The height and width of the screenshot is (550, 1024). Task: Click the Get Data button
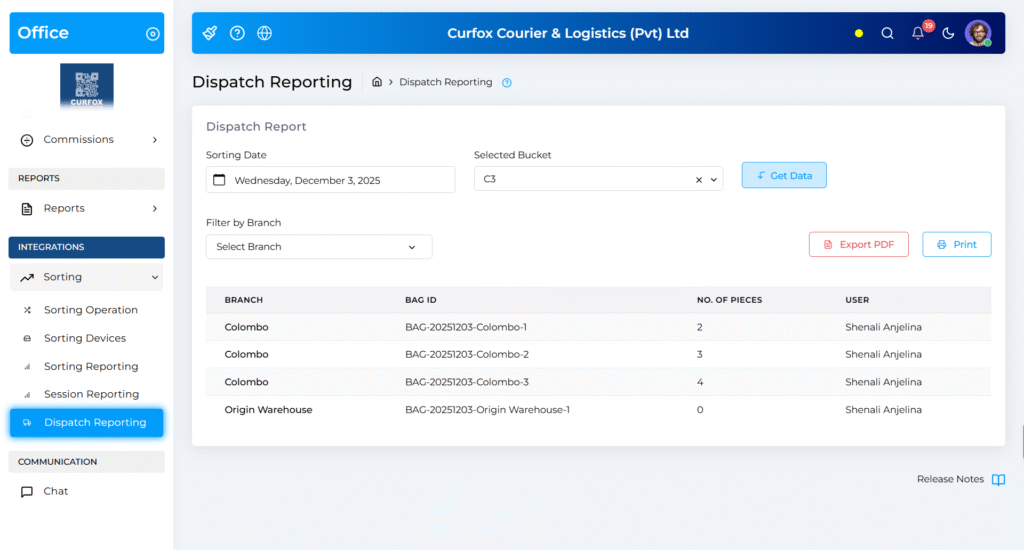tap(784, 175)
